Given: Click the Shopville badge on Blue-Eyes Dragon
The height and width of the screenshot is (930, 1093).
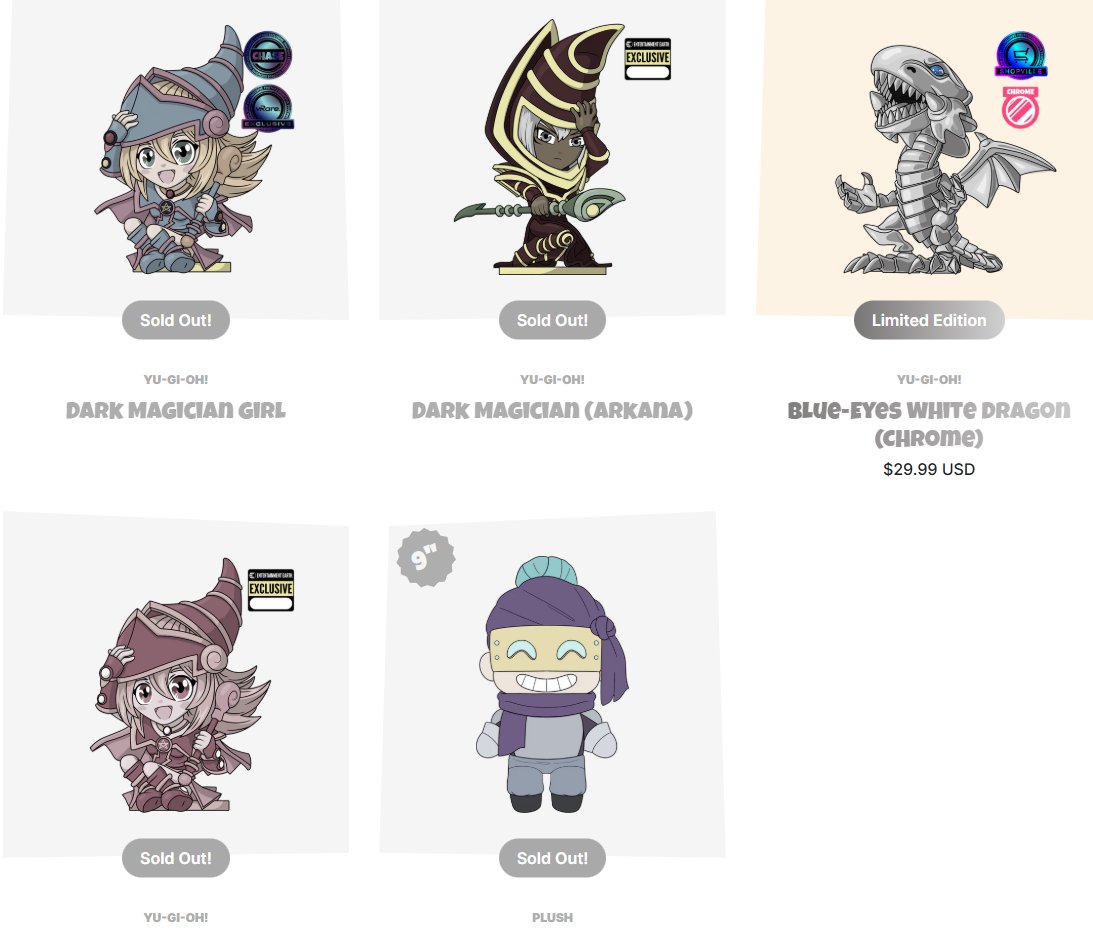Looking at the screenshot, I should pyautogui.click(x=1021, y=54).
